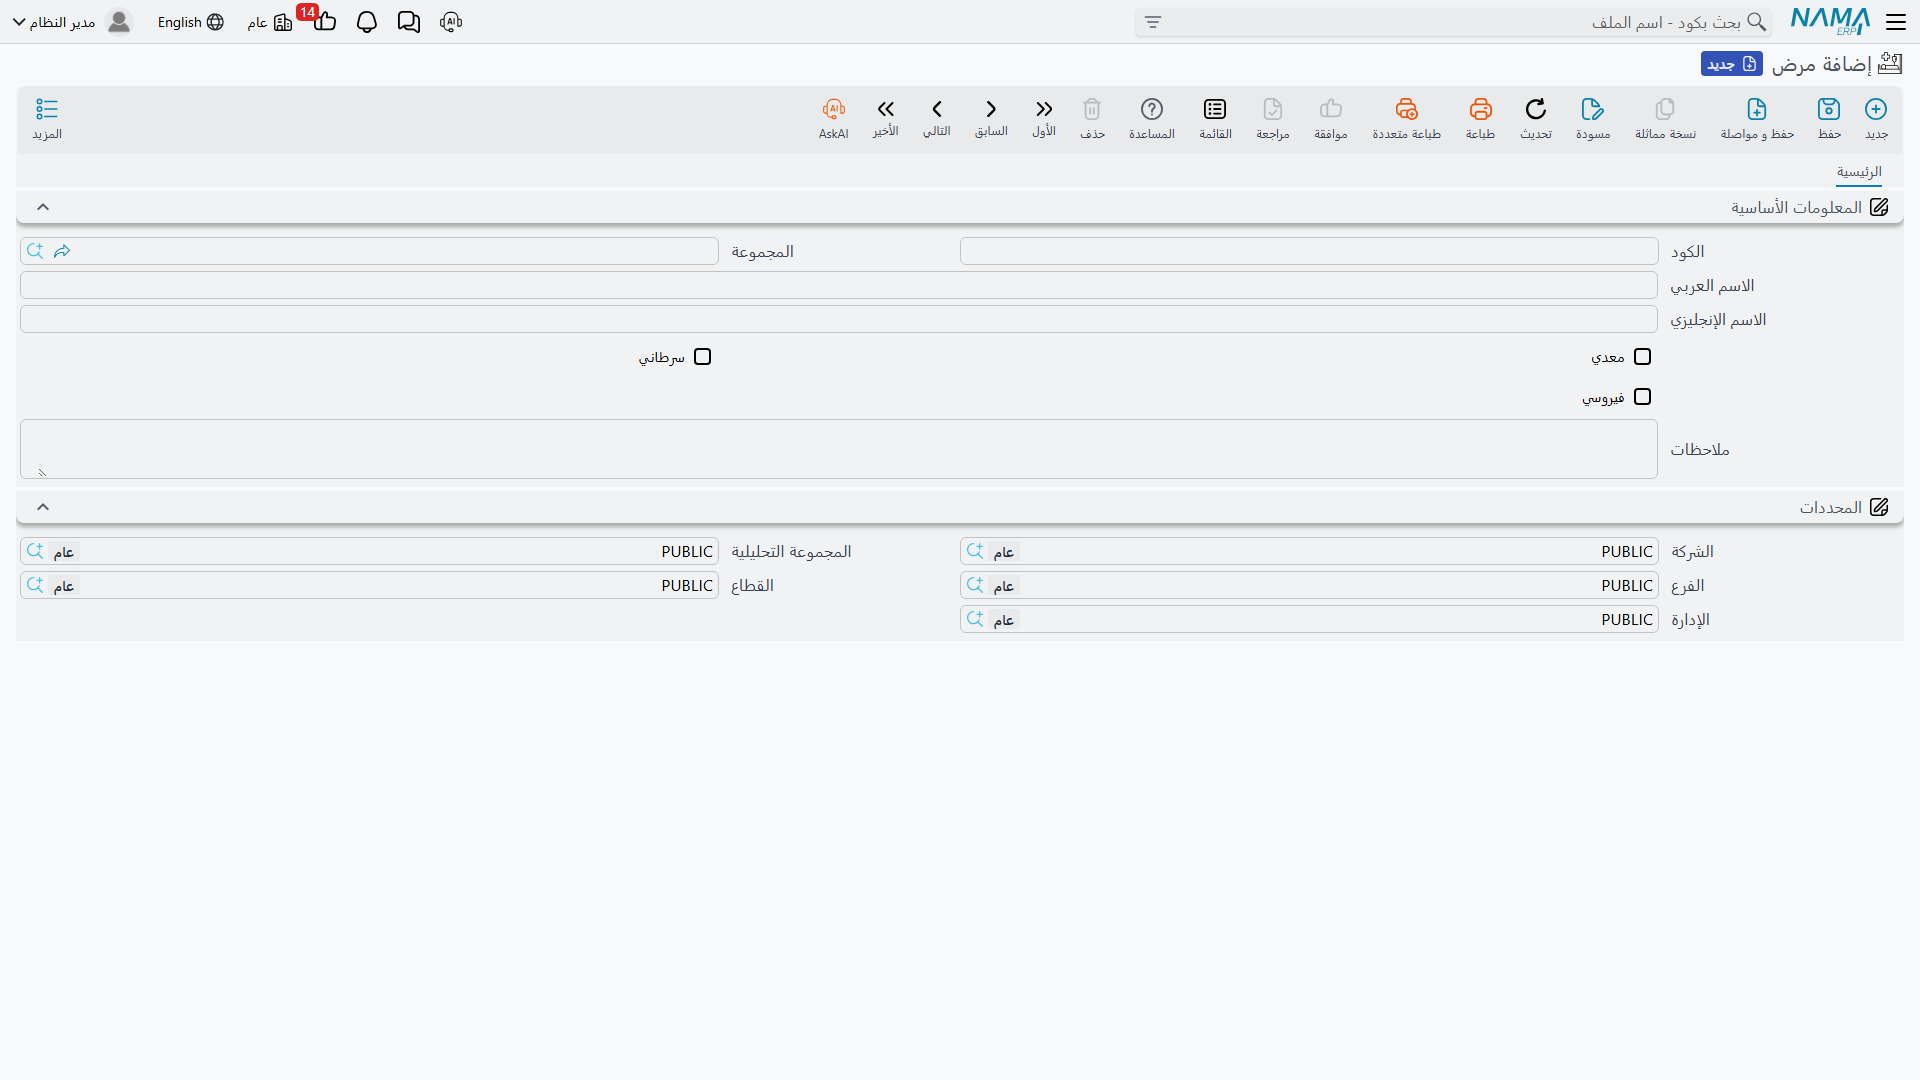Screen dimensions: 1920x1080
Task: Click lookup icon in القطاع field
Action: [x=35, y=585]
